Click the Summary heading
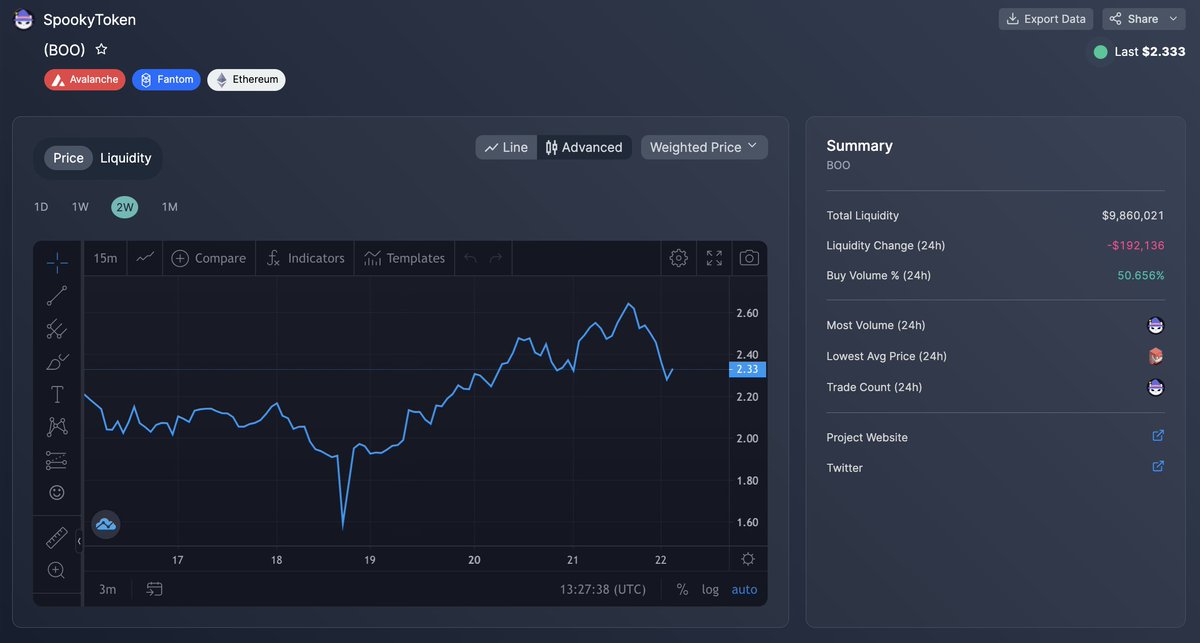The image size is (1200, 643). tap(859, 146)
